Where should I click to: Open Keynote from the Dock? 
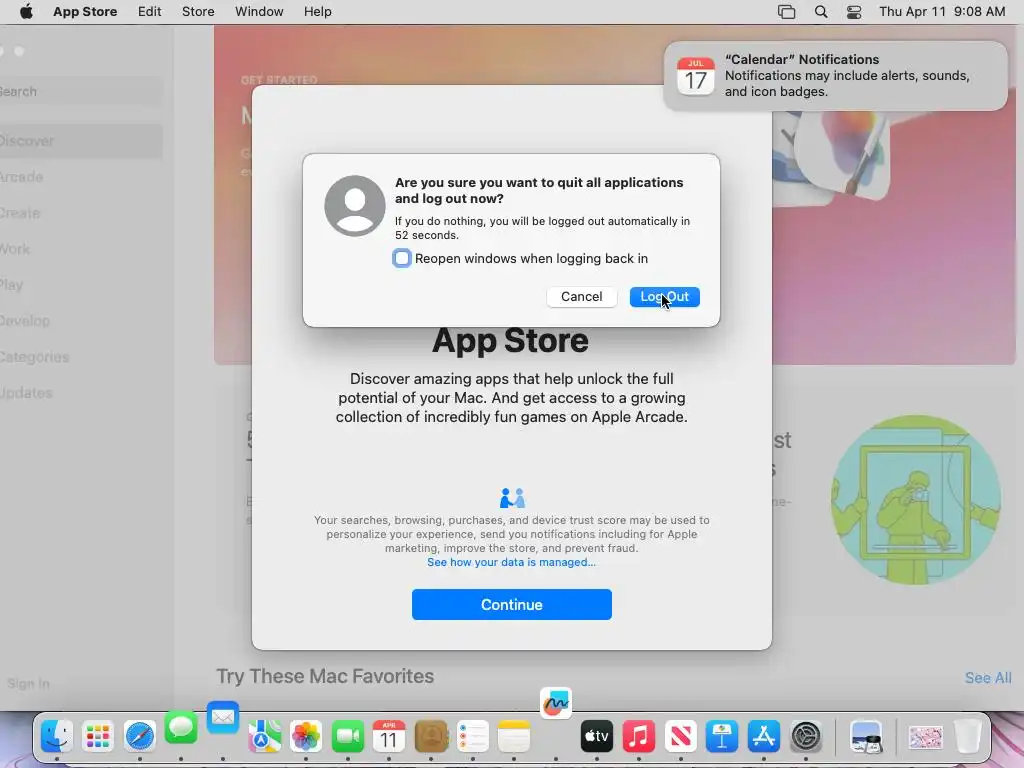[722, 737]
